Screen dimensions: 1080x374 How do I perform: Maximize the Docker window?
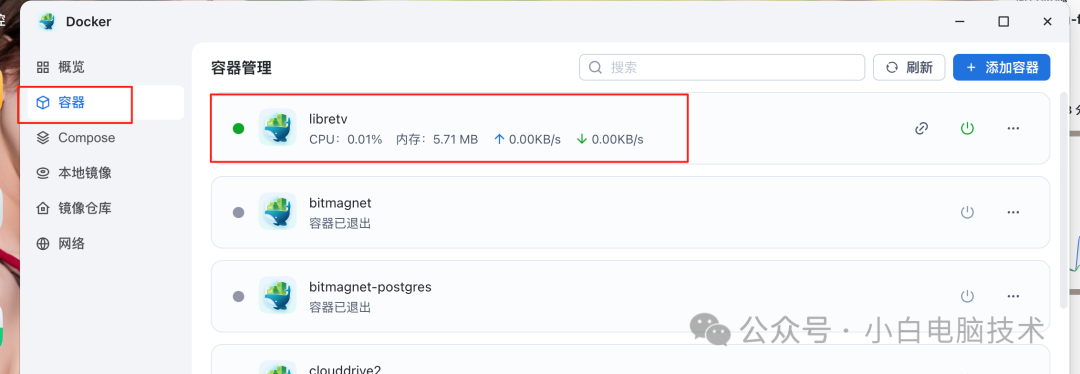[x=1004, y=21]
